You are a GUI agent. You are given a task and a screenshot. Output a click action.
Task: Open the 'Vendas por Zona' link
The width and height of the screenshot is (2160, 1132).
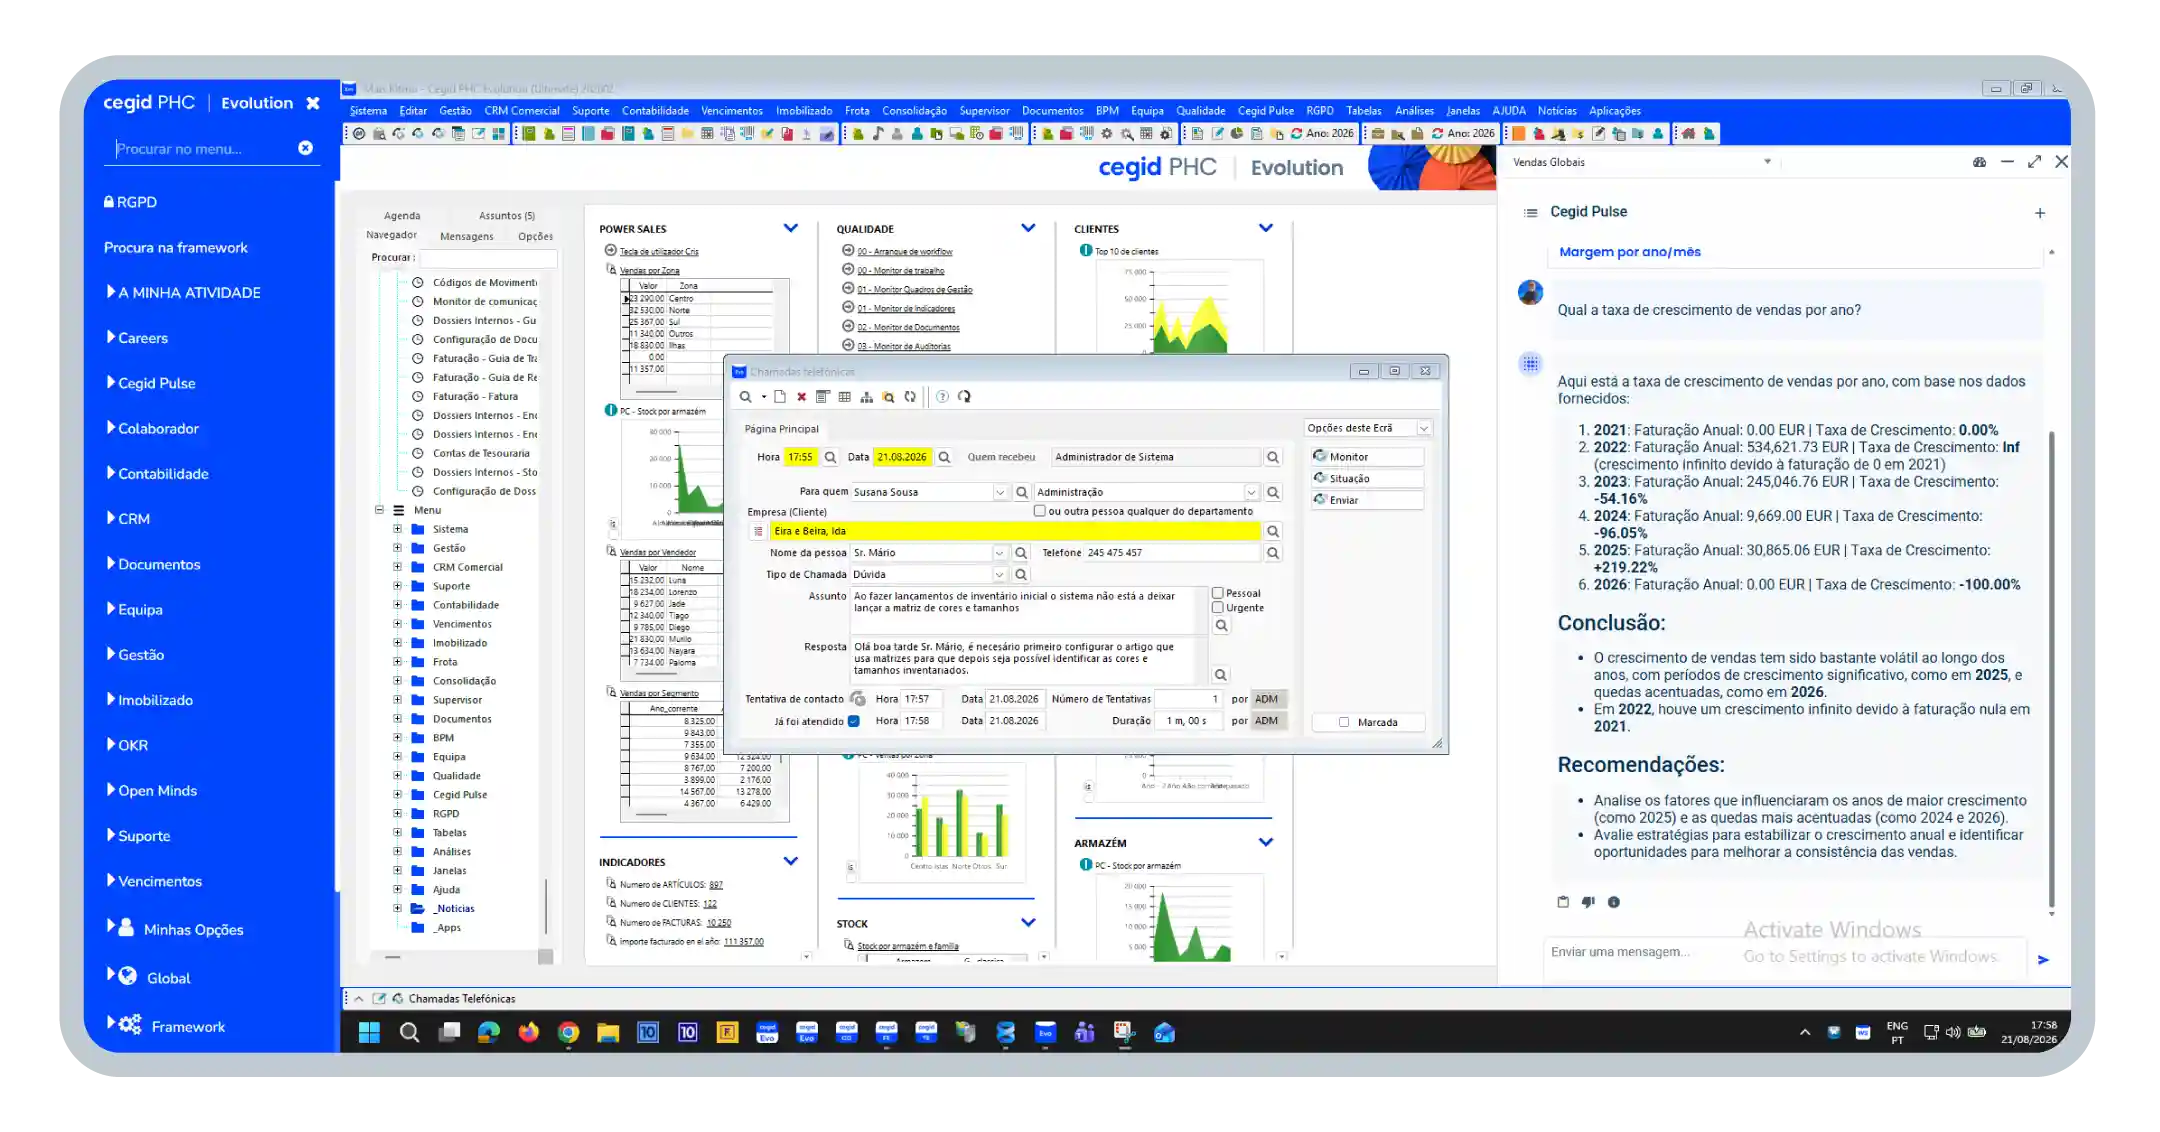click(x=649, y=271)
